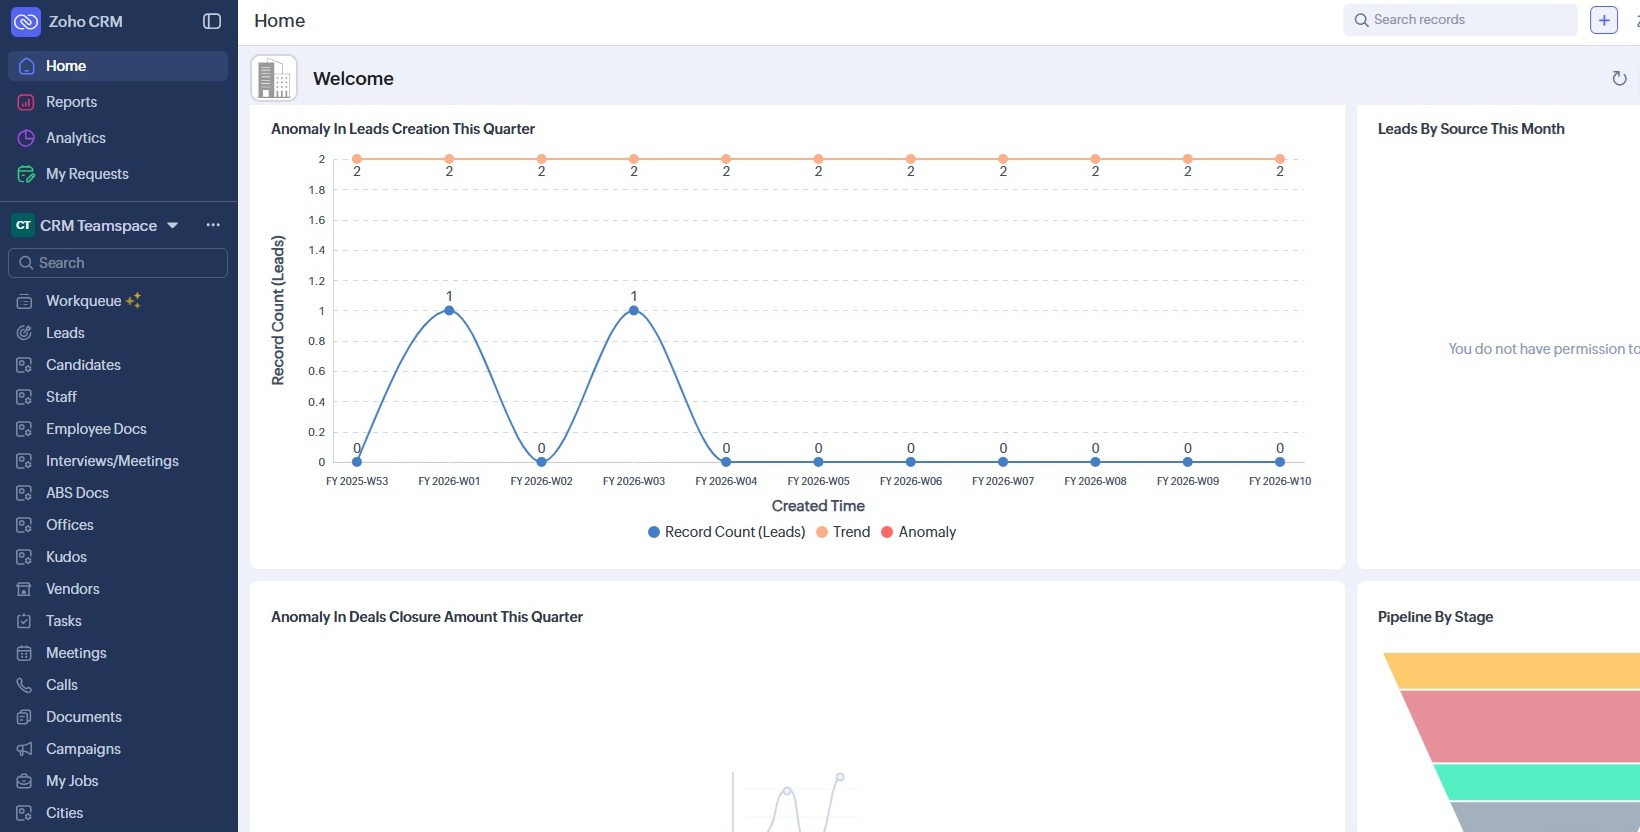
Task: Open the Leads module link
Action: pyautogui.click(x=65, y=333)
